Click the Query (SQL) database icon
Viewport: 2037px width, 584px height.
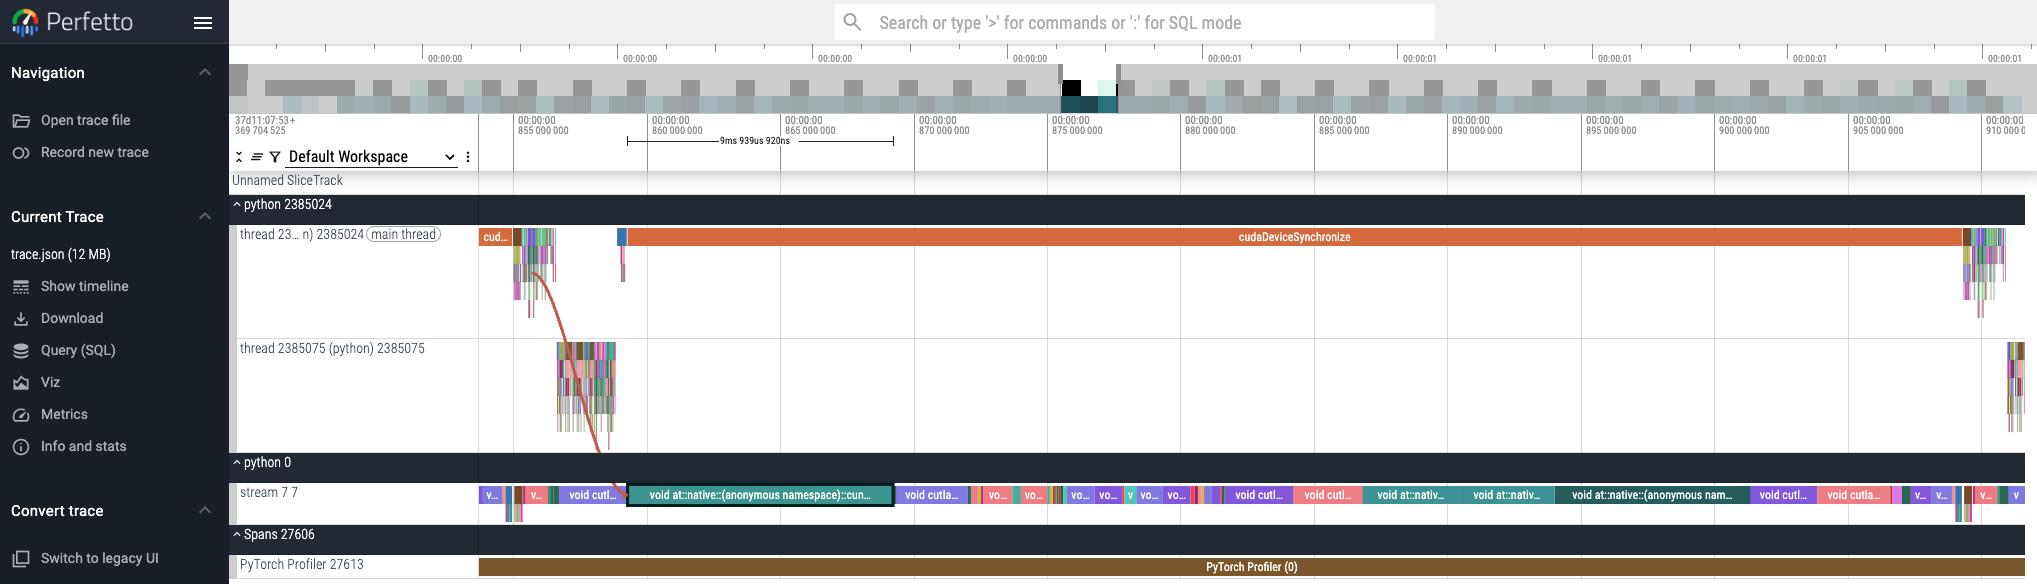tap(21, 351)
